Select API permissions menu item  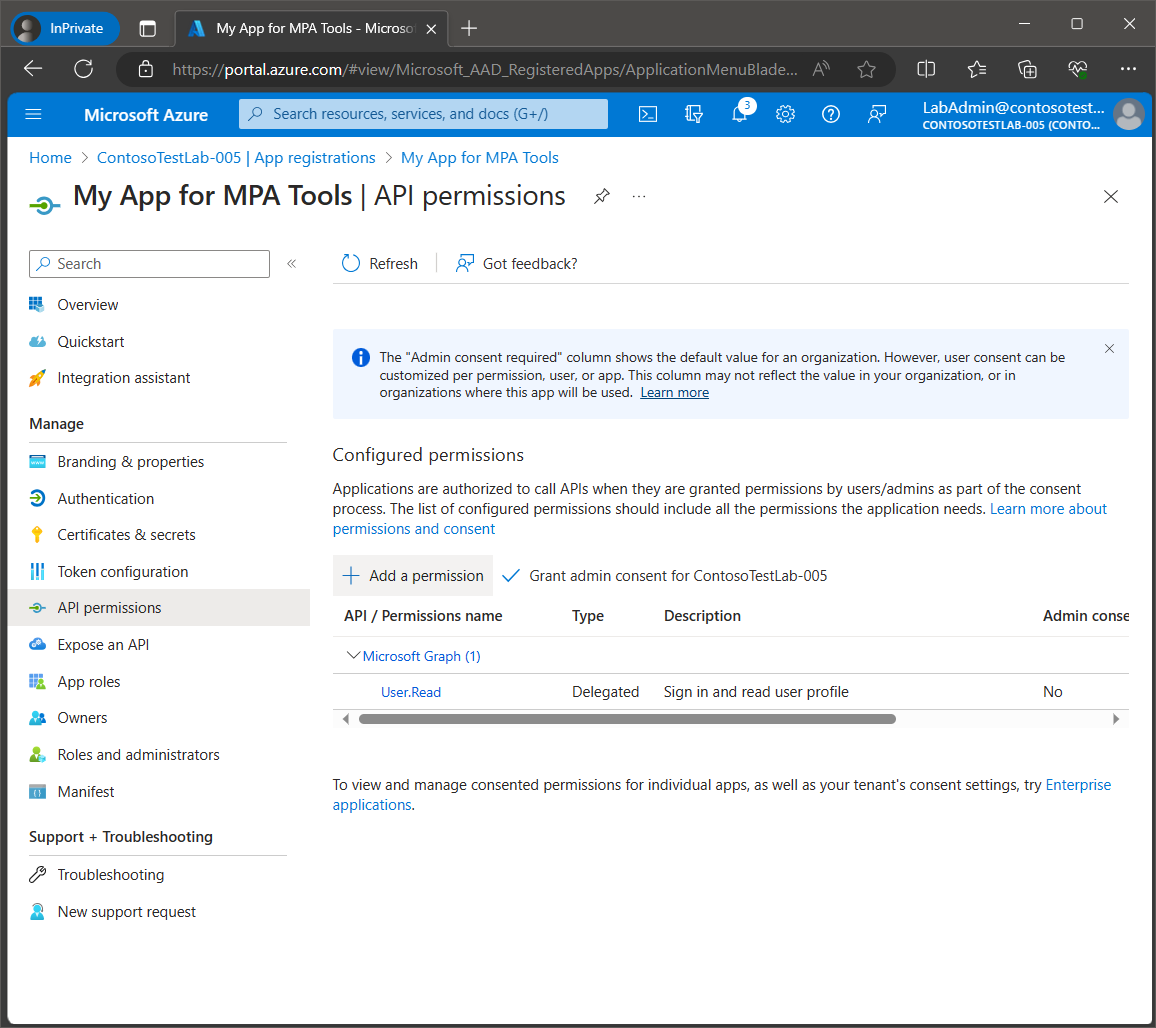click(x=159, y=608)
